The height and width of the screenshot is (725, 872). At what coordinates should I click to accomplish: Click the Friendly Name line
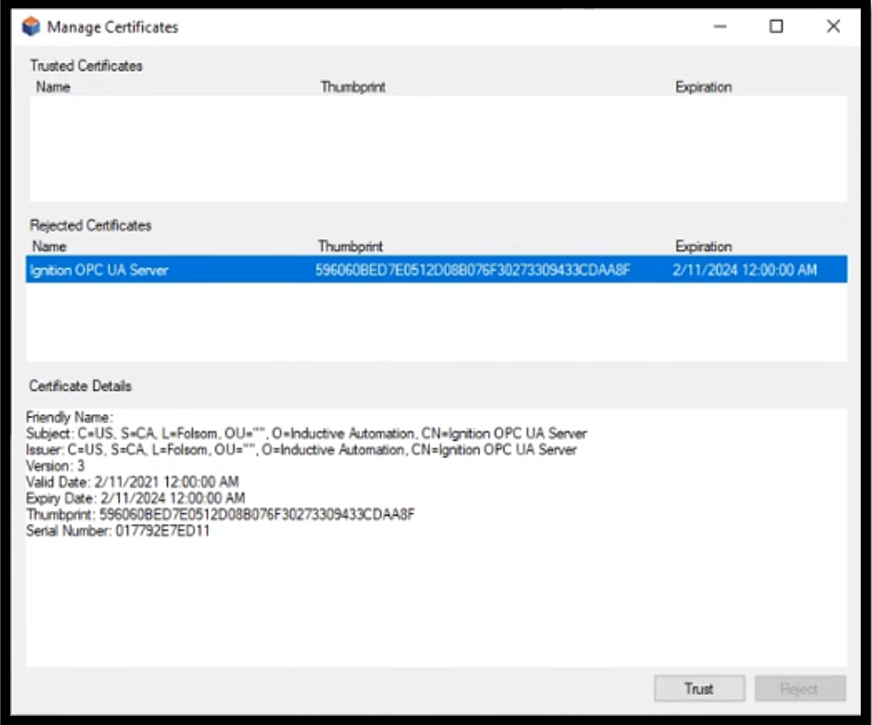[x=70, y=417]
